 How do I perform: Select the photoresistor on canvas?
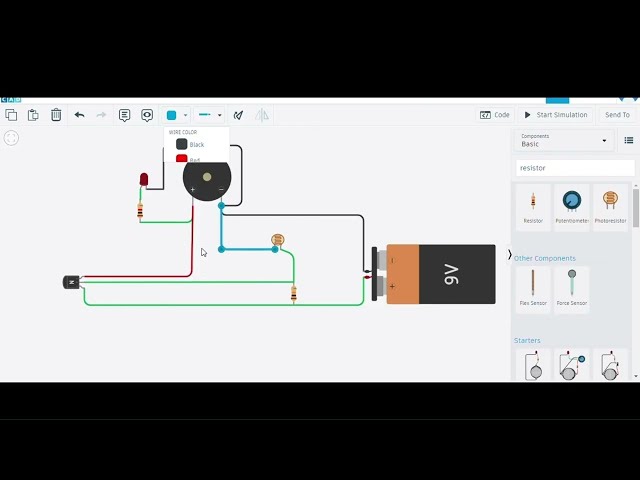pos(278,239)
